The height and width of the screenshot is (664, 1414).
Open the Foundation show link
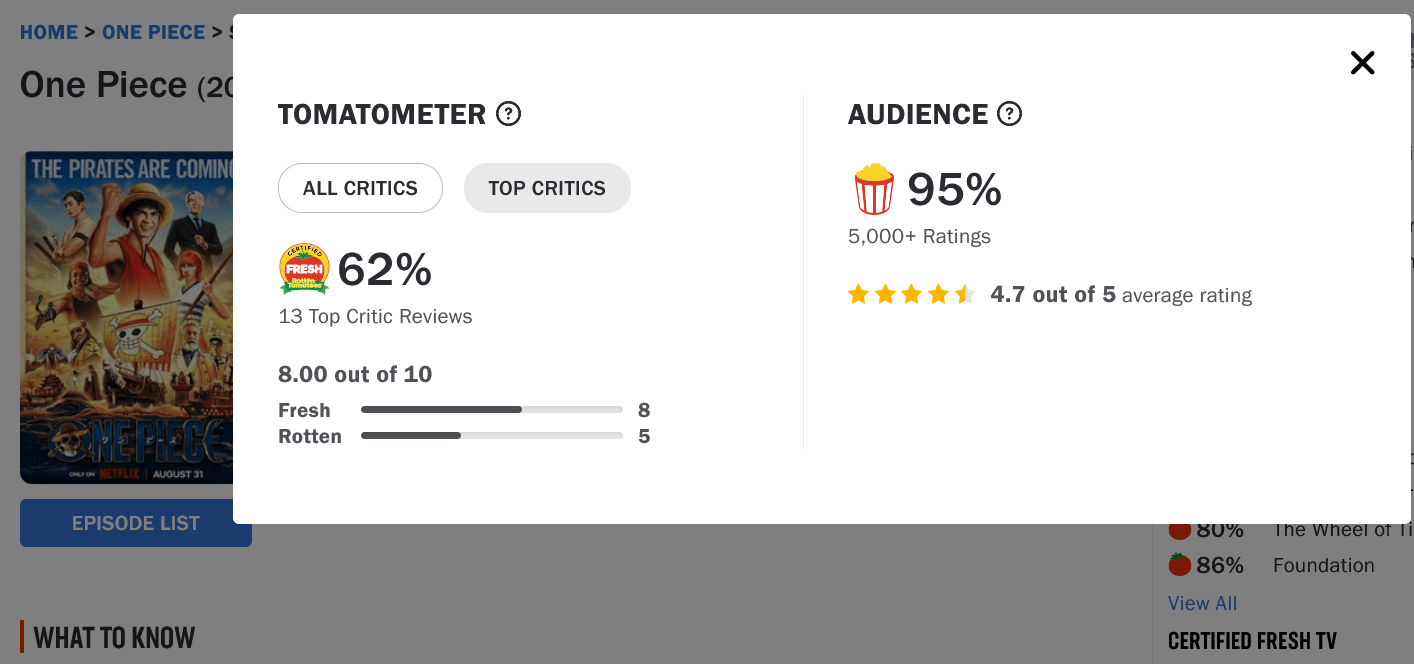[1323, 565]
